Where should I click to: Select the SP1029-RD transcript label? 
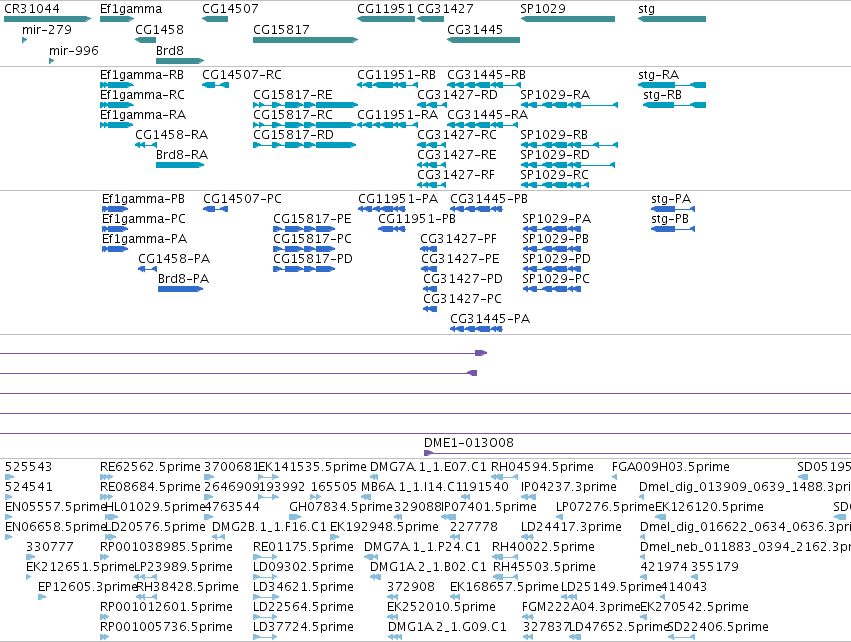click(x=555, y=155)
